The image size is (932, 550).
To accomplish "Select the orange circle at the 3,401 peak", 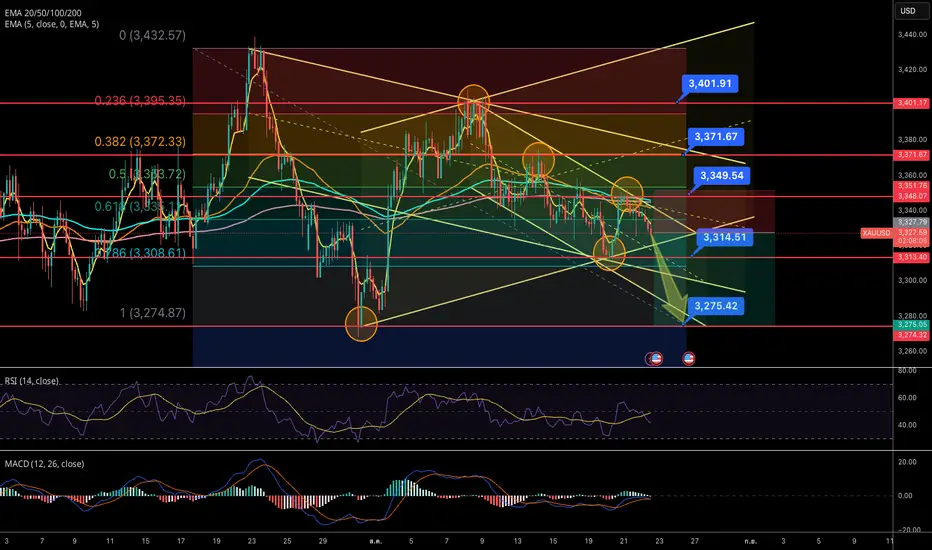I will (x=474, y=101).
